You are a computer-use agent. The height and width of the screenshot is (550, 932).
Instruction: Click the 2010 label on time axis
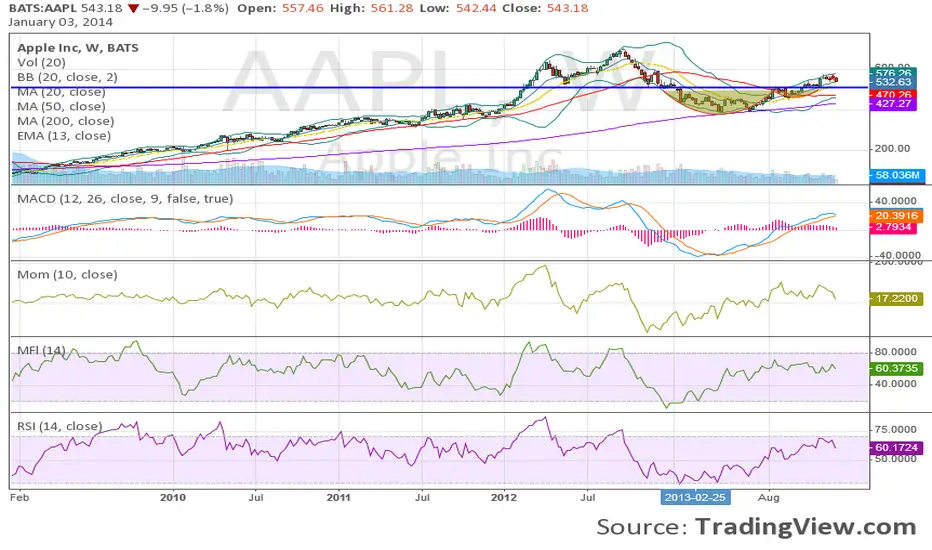coord(172,498)
